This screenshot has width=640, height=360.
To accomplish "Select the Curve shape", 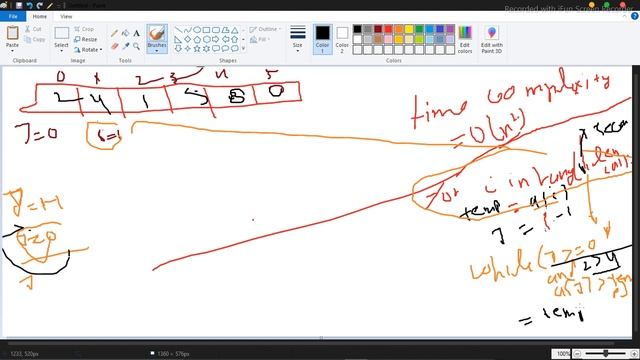I will [187, 30].
